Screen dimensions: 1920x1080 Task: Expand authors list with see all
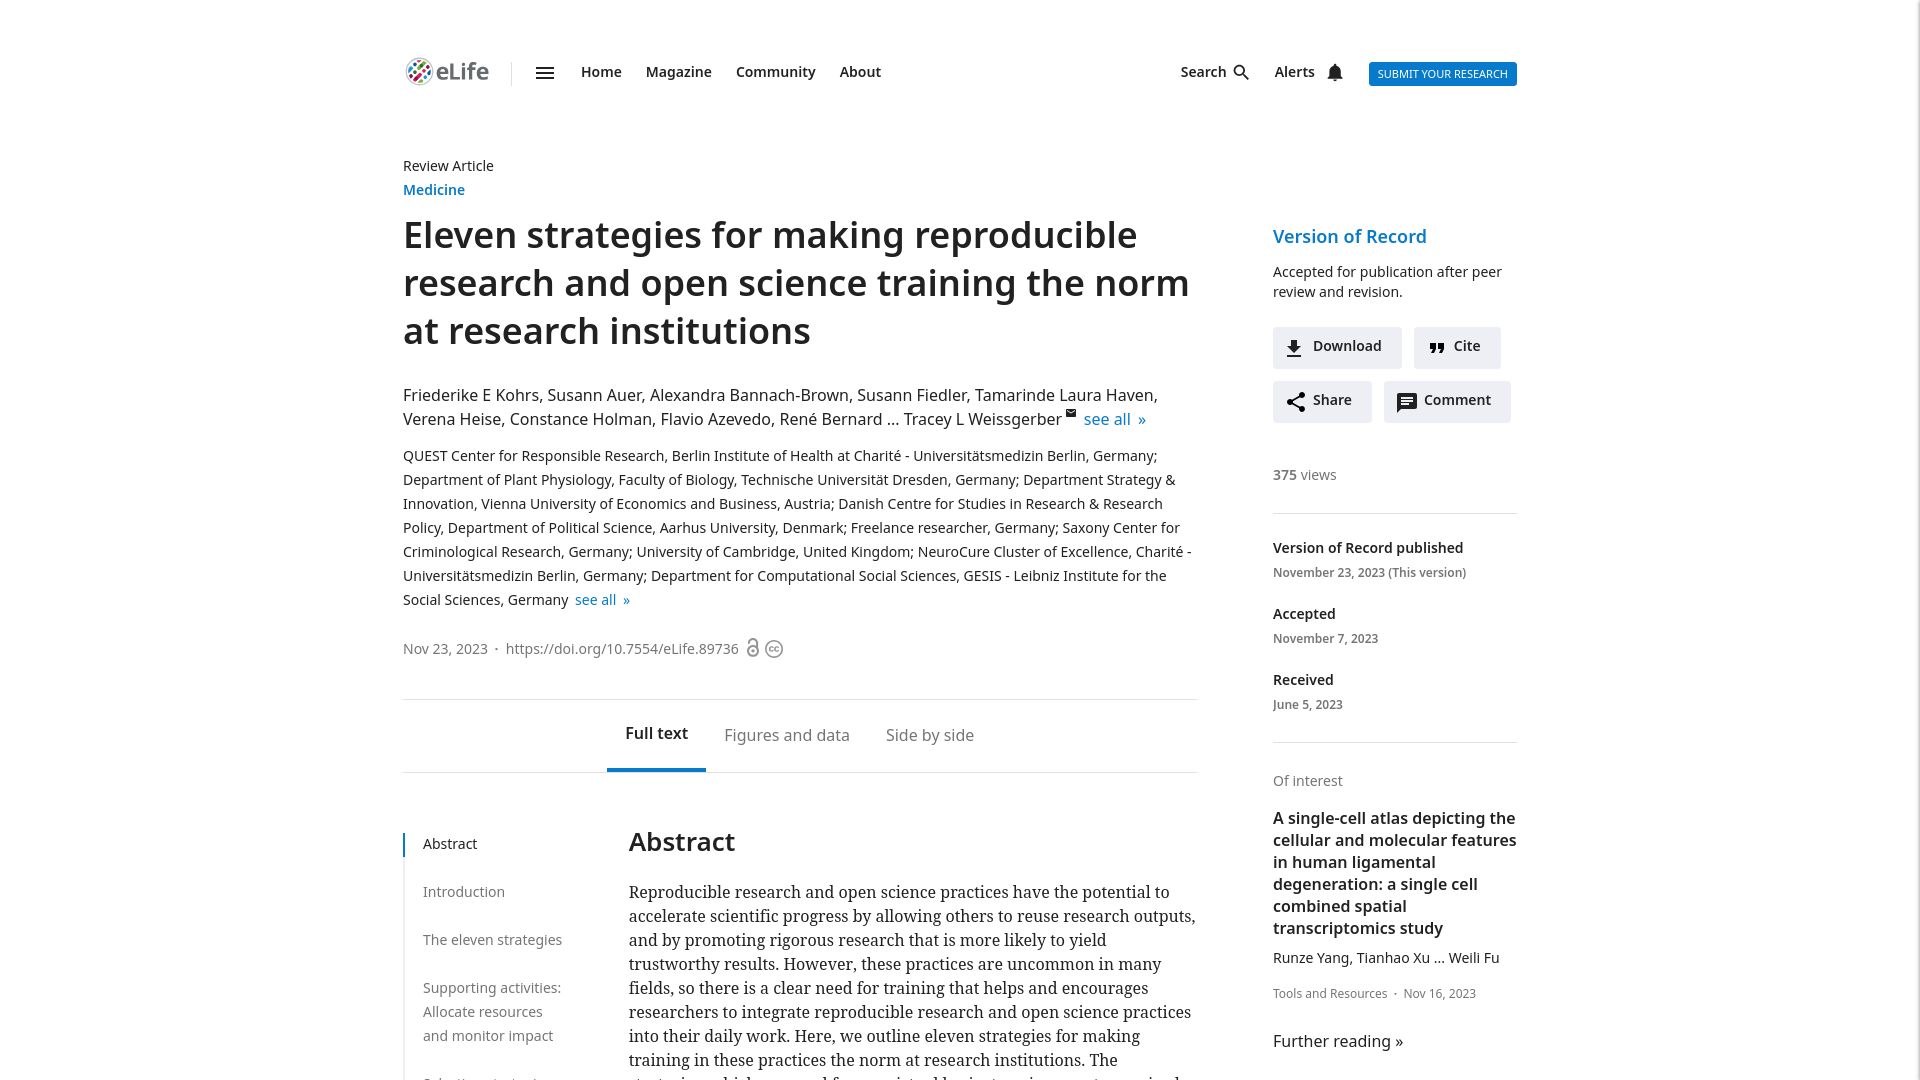(1114, 419)
